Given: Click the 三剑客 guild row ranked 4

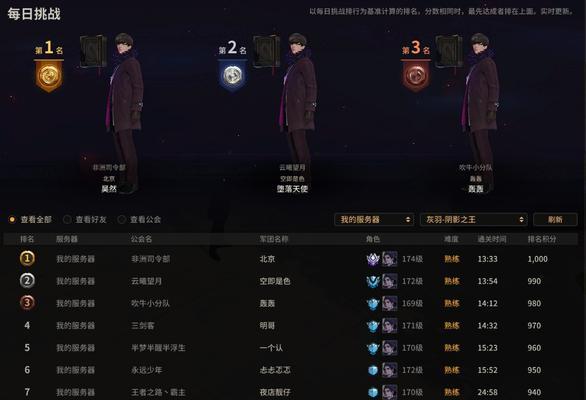Looking at the screenshot, I should 291,326.
